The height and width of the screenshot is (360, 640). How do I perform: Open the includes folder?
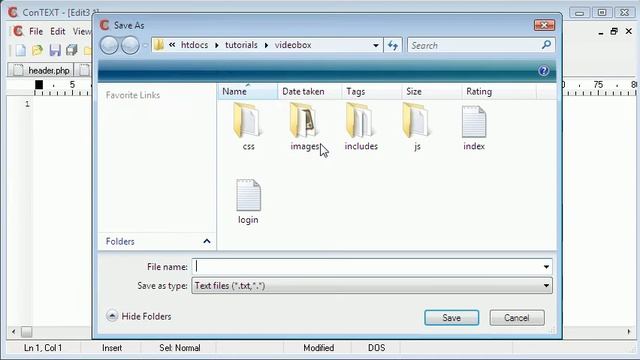click(361, 127)
